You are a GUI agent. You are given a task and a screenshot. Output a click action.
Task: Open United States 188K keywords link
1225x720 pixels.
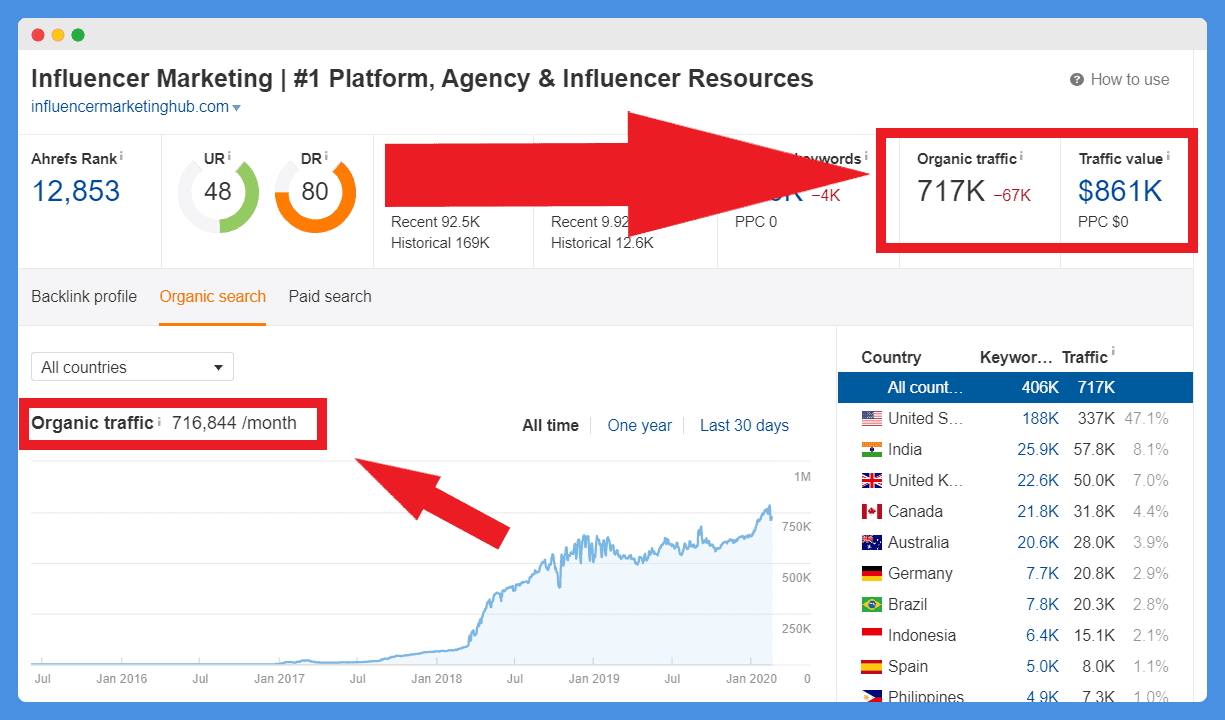click(x=1040, y=418)
